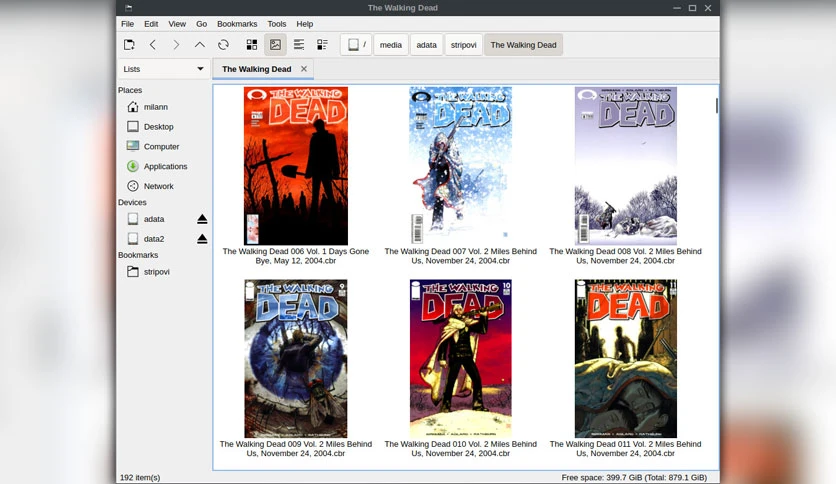Select Walking Dead 007 cover thumbnail
Image resolution: width=836 pixels, height=484 pixels.
[461, 166]
